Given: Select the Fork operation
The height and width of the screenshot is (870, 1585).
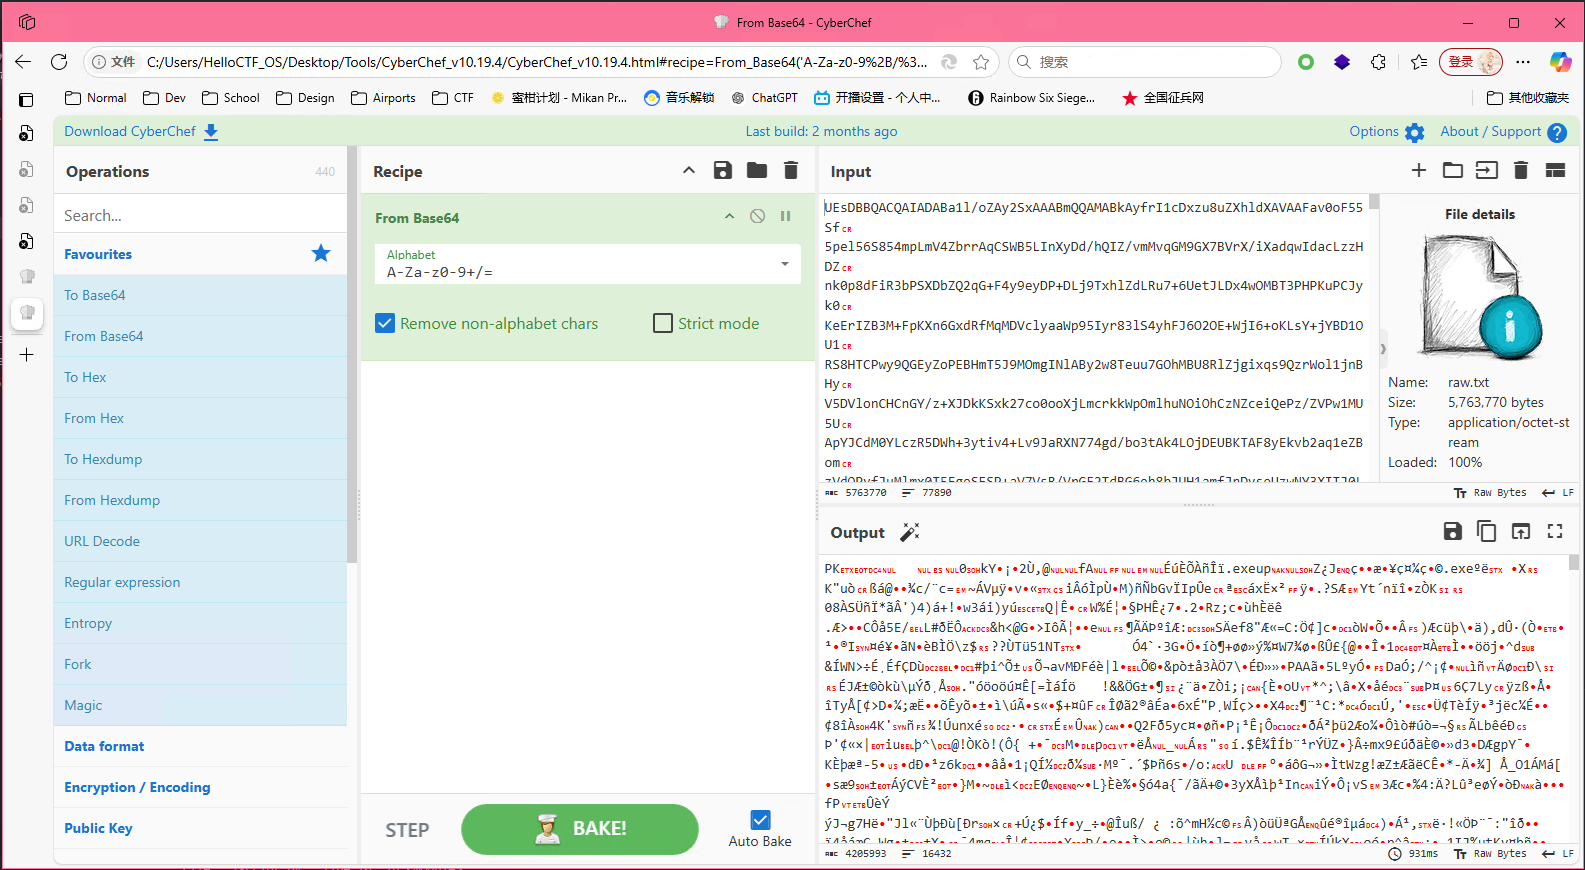Looking at the screenshot, I should (x=200, y=664).
